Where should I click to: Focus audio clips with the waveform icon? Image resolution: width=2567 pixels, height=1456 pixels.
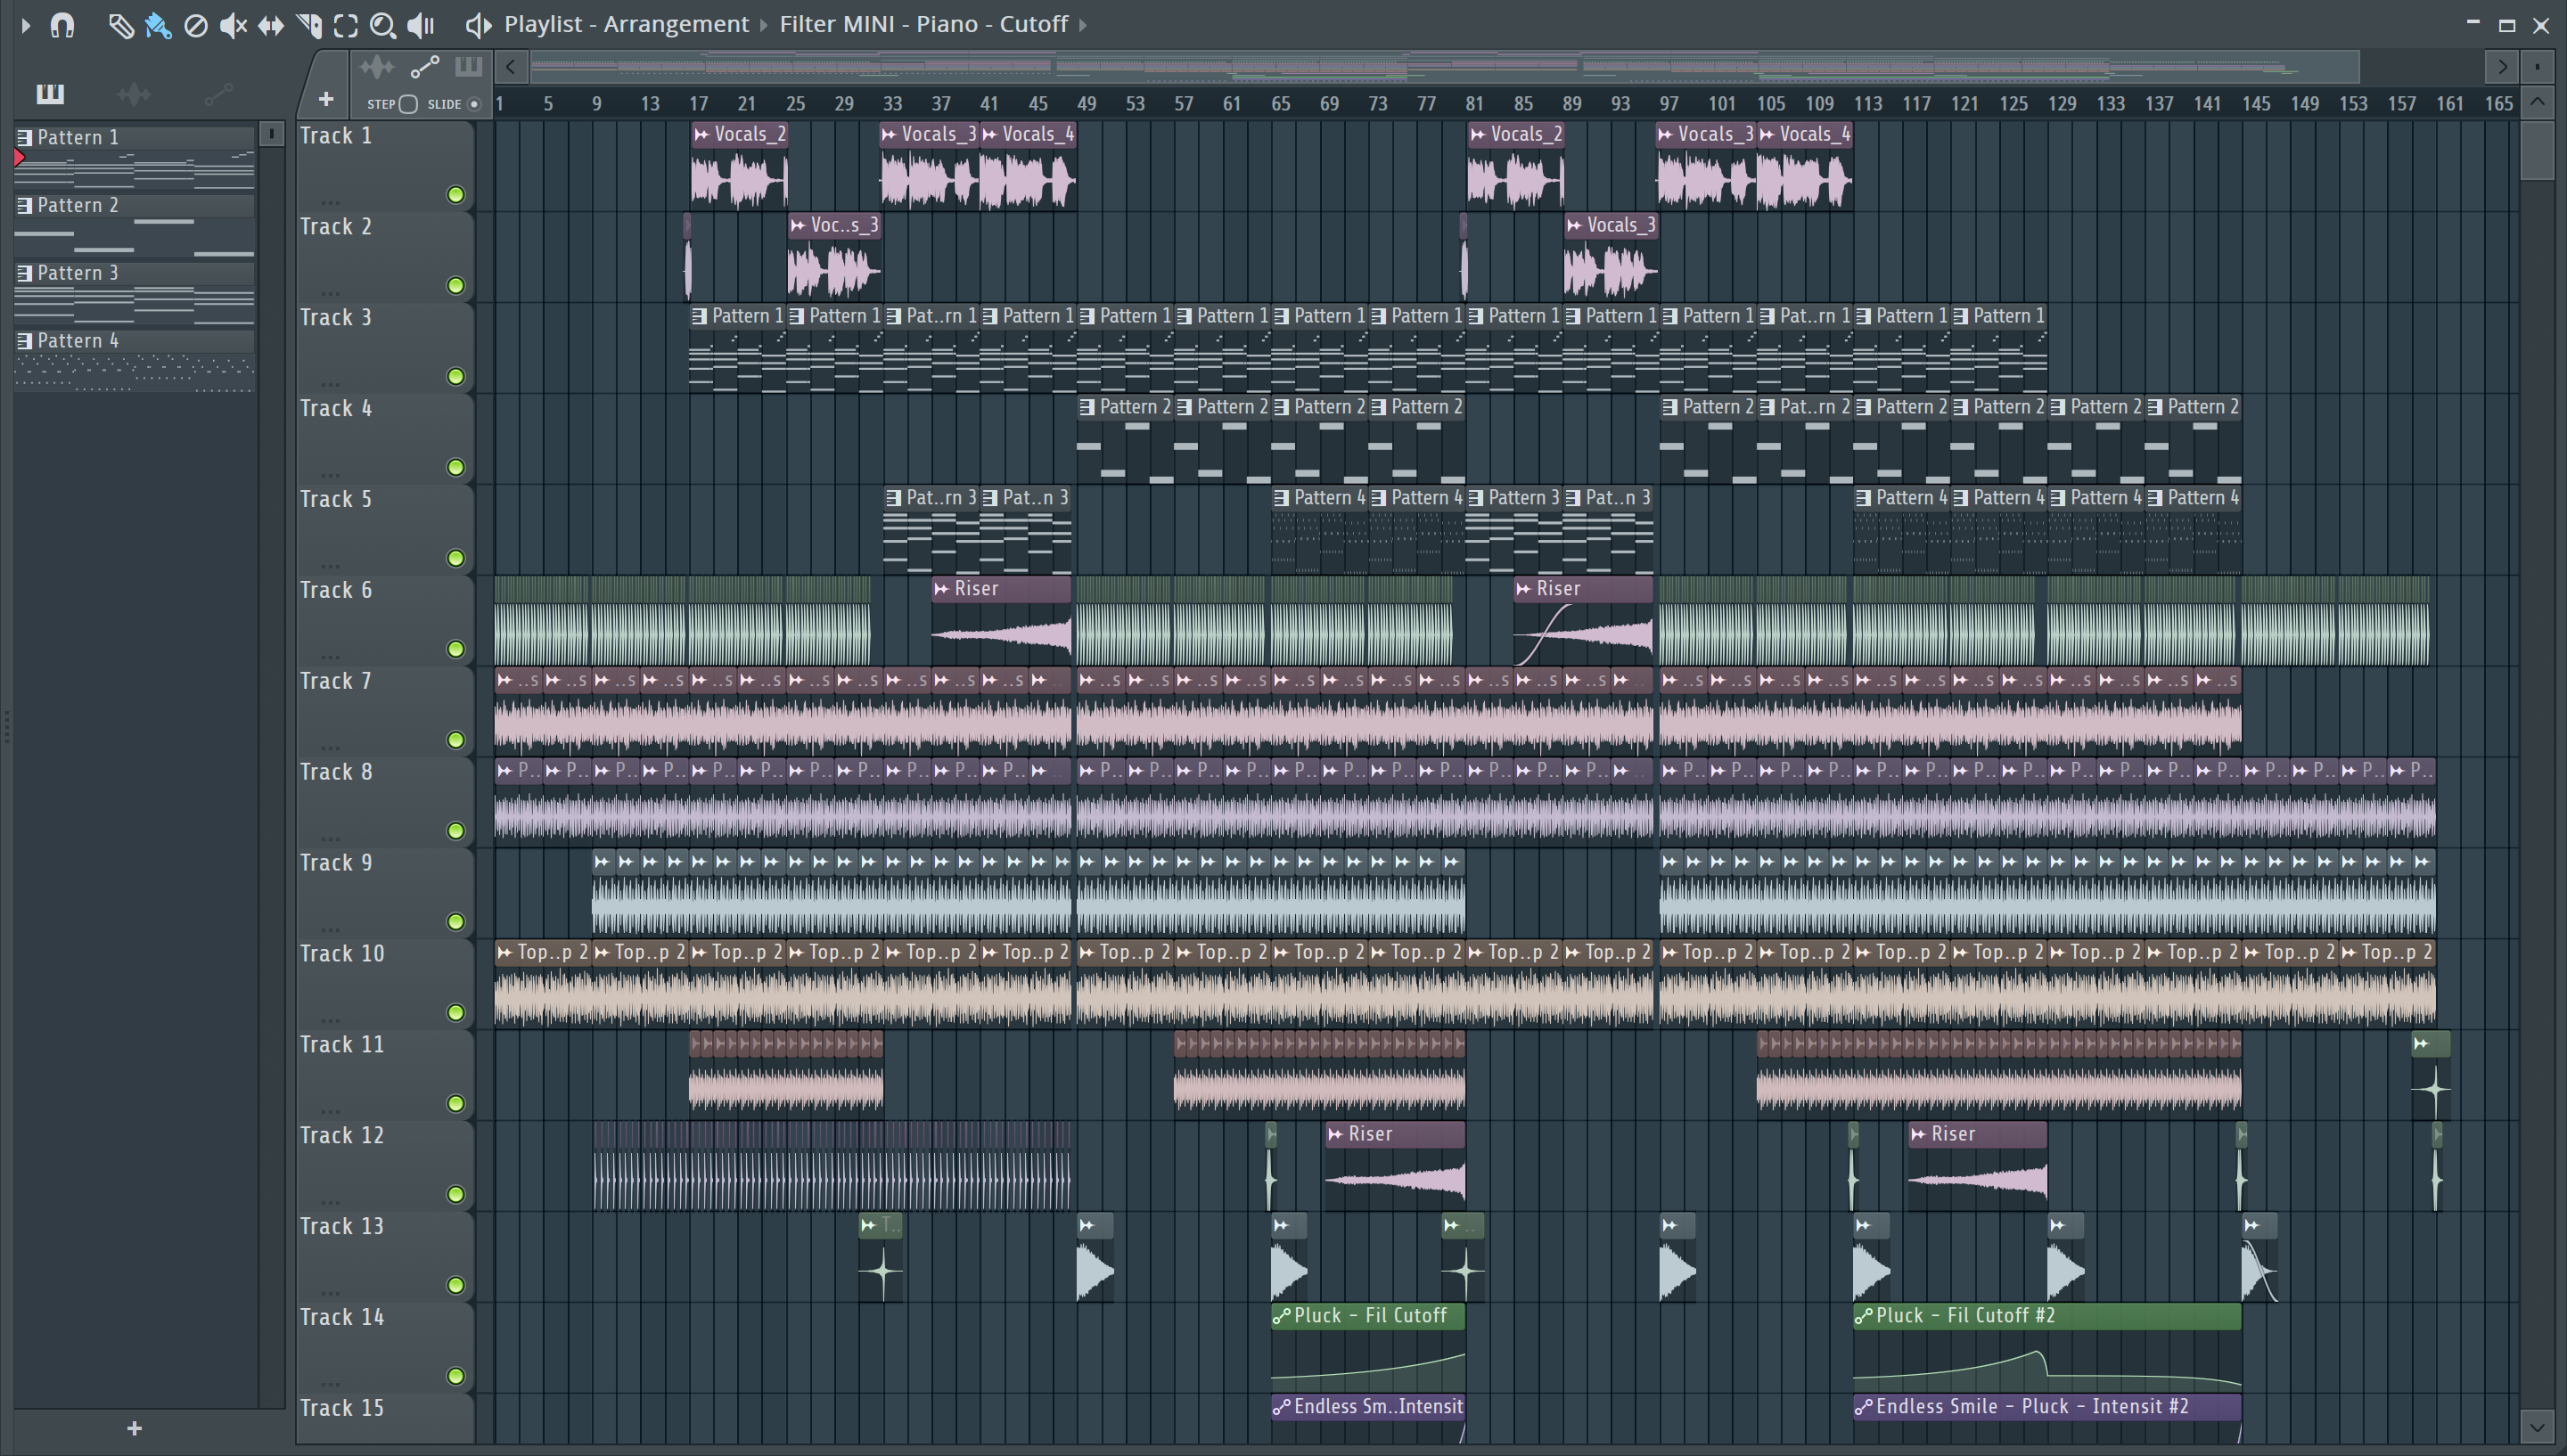tap(377, 68)
